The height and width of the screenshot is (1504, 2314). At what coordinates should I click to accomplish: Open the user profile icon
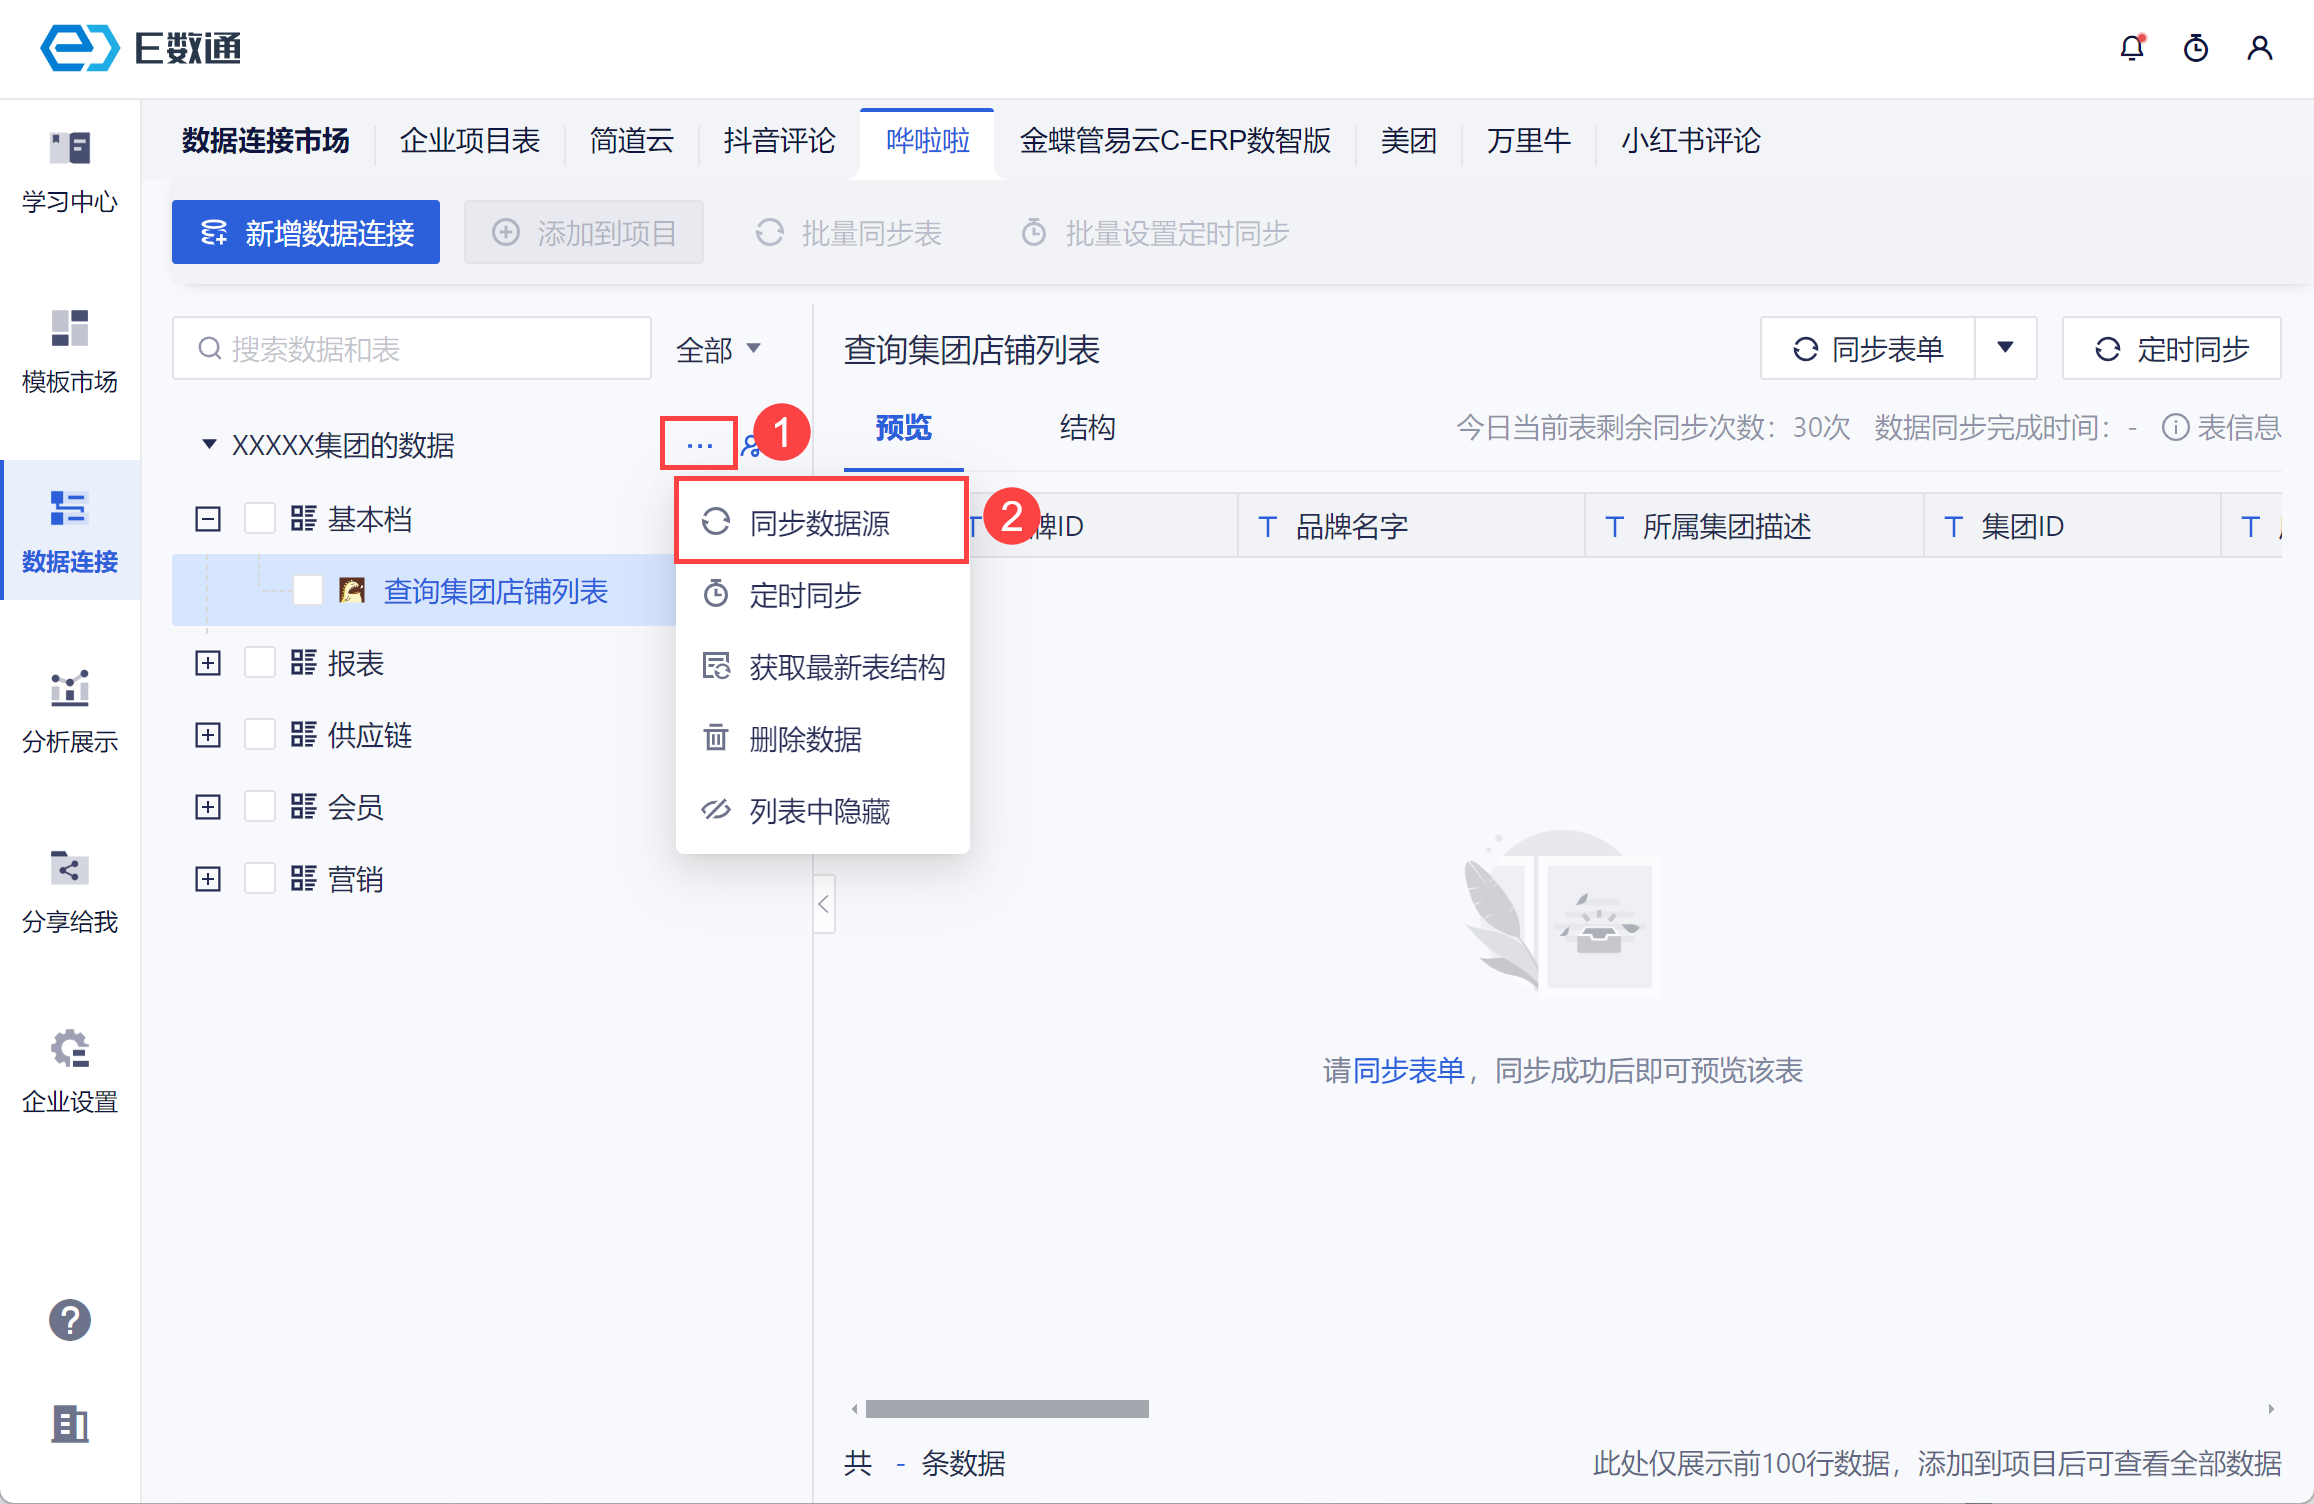coord(2259,48)
